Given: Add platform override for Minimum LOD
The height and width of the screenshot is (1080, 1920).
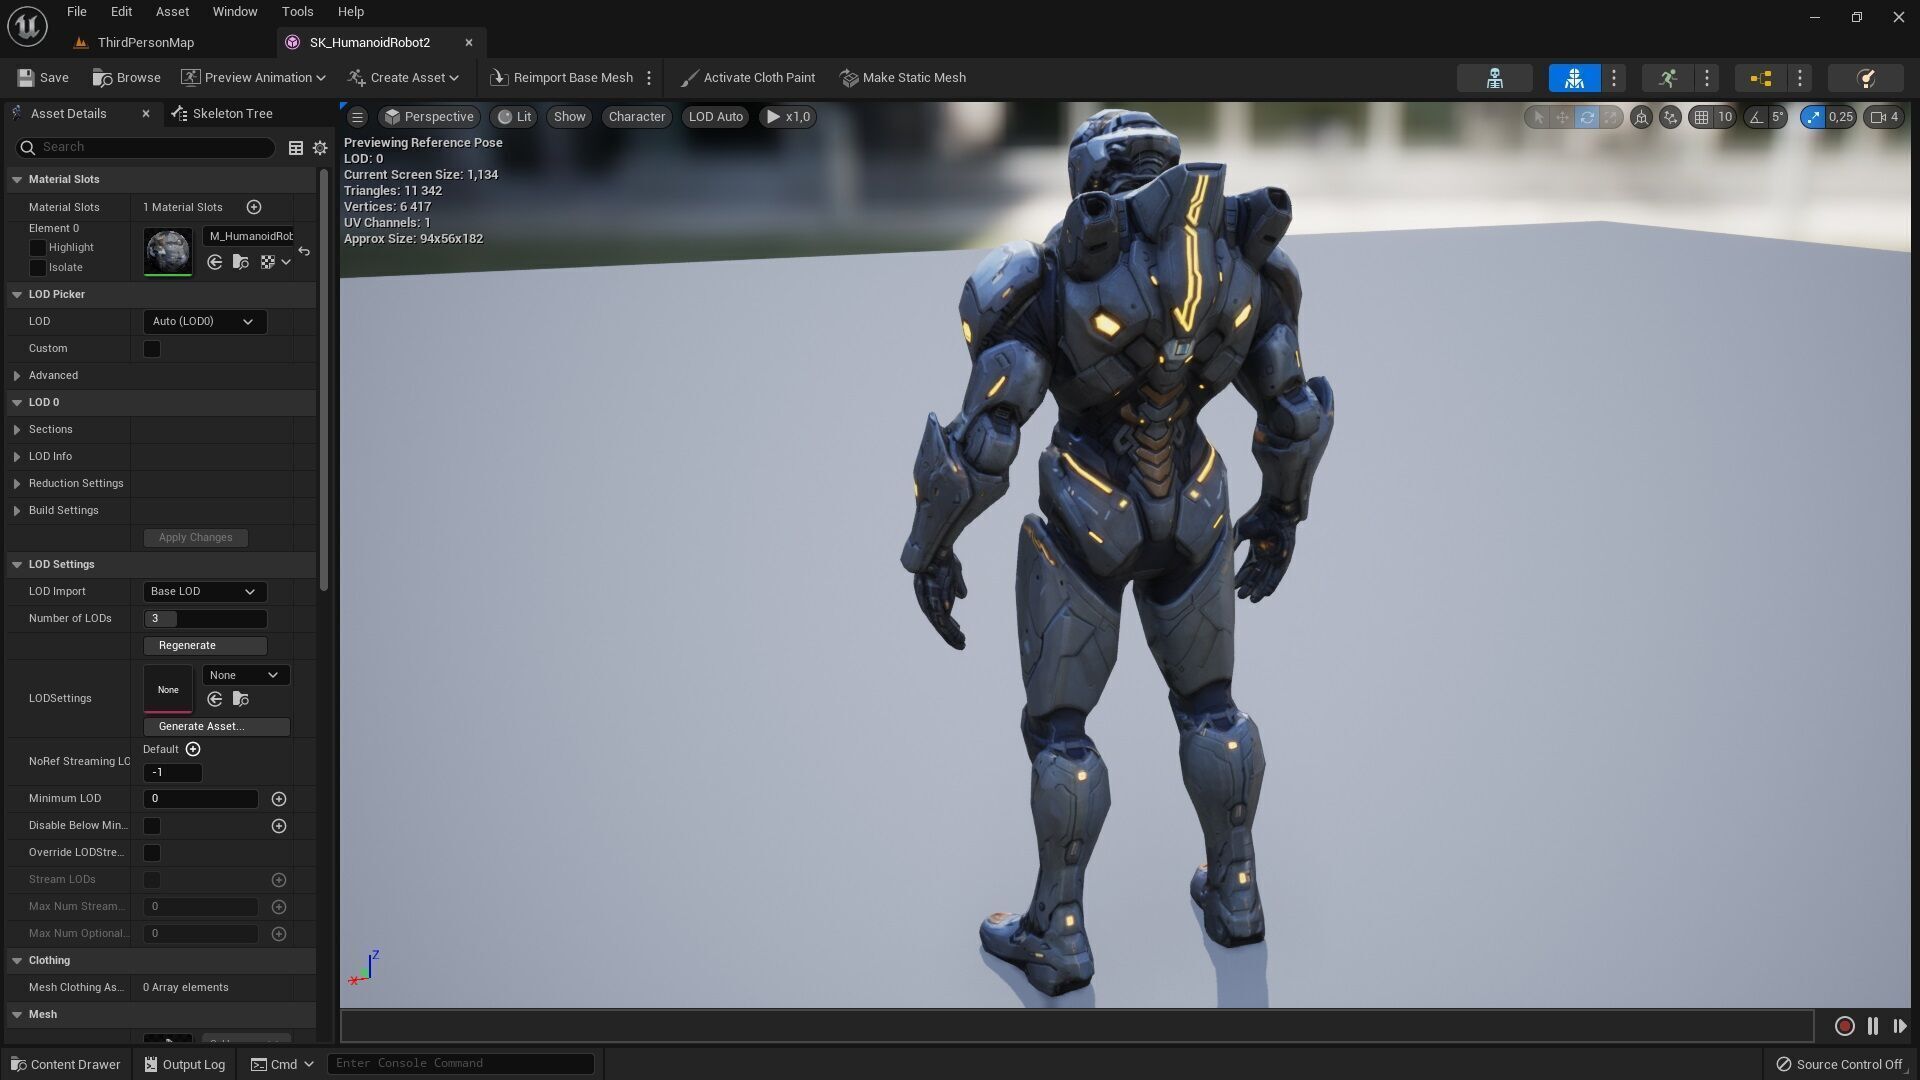Looking at the screenshot, I should tap(279, 799).
